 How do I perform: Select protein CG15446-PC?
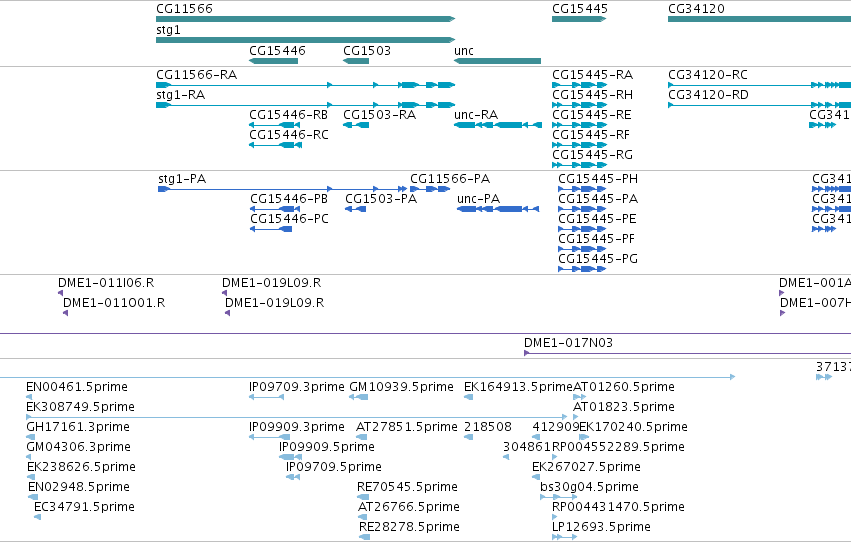[289, 219]
